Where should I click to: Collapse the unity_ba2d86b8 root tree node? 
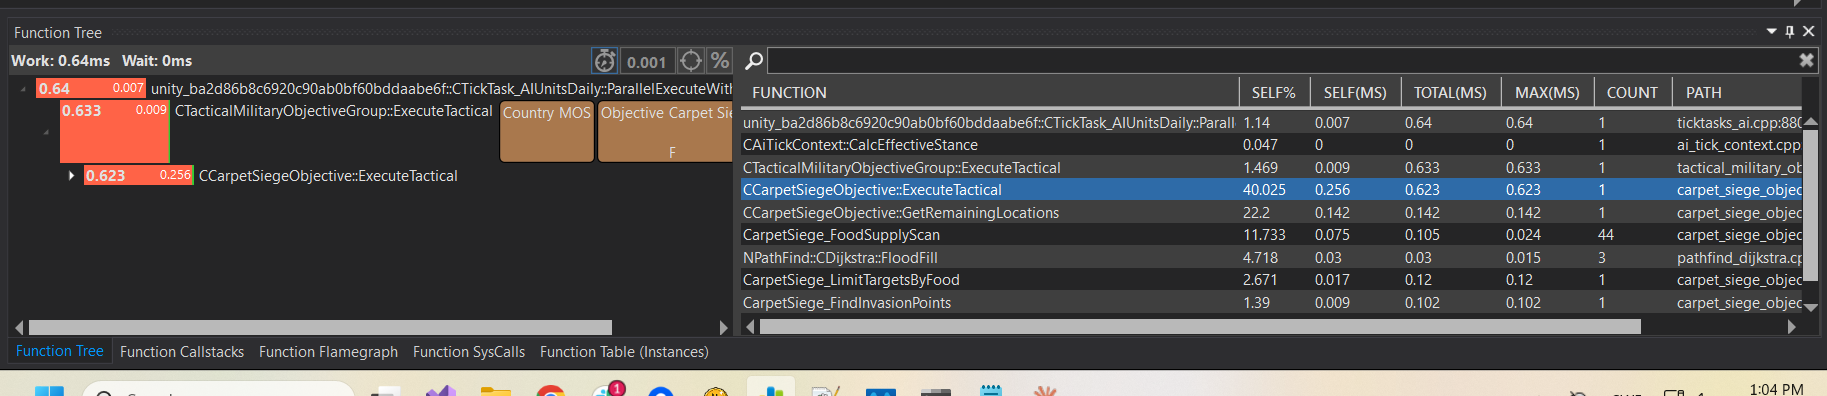[23, 89]
